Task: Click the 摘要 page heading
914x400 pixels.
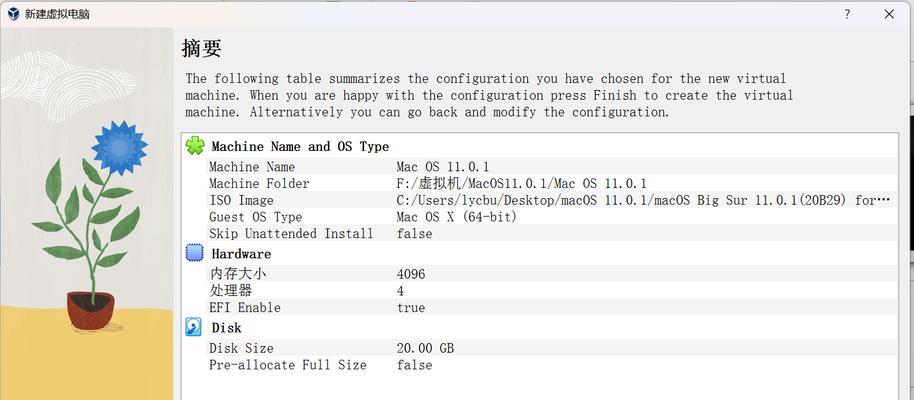Action: point(202,48)
